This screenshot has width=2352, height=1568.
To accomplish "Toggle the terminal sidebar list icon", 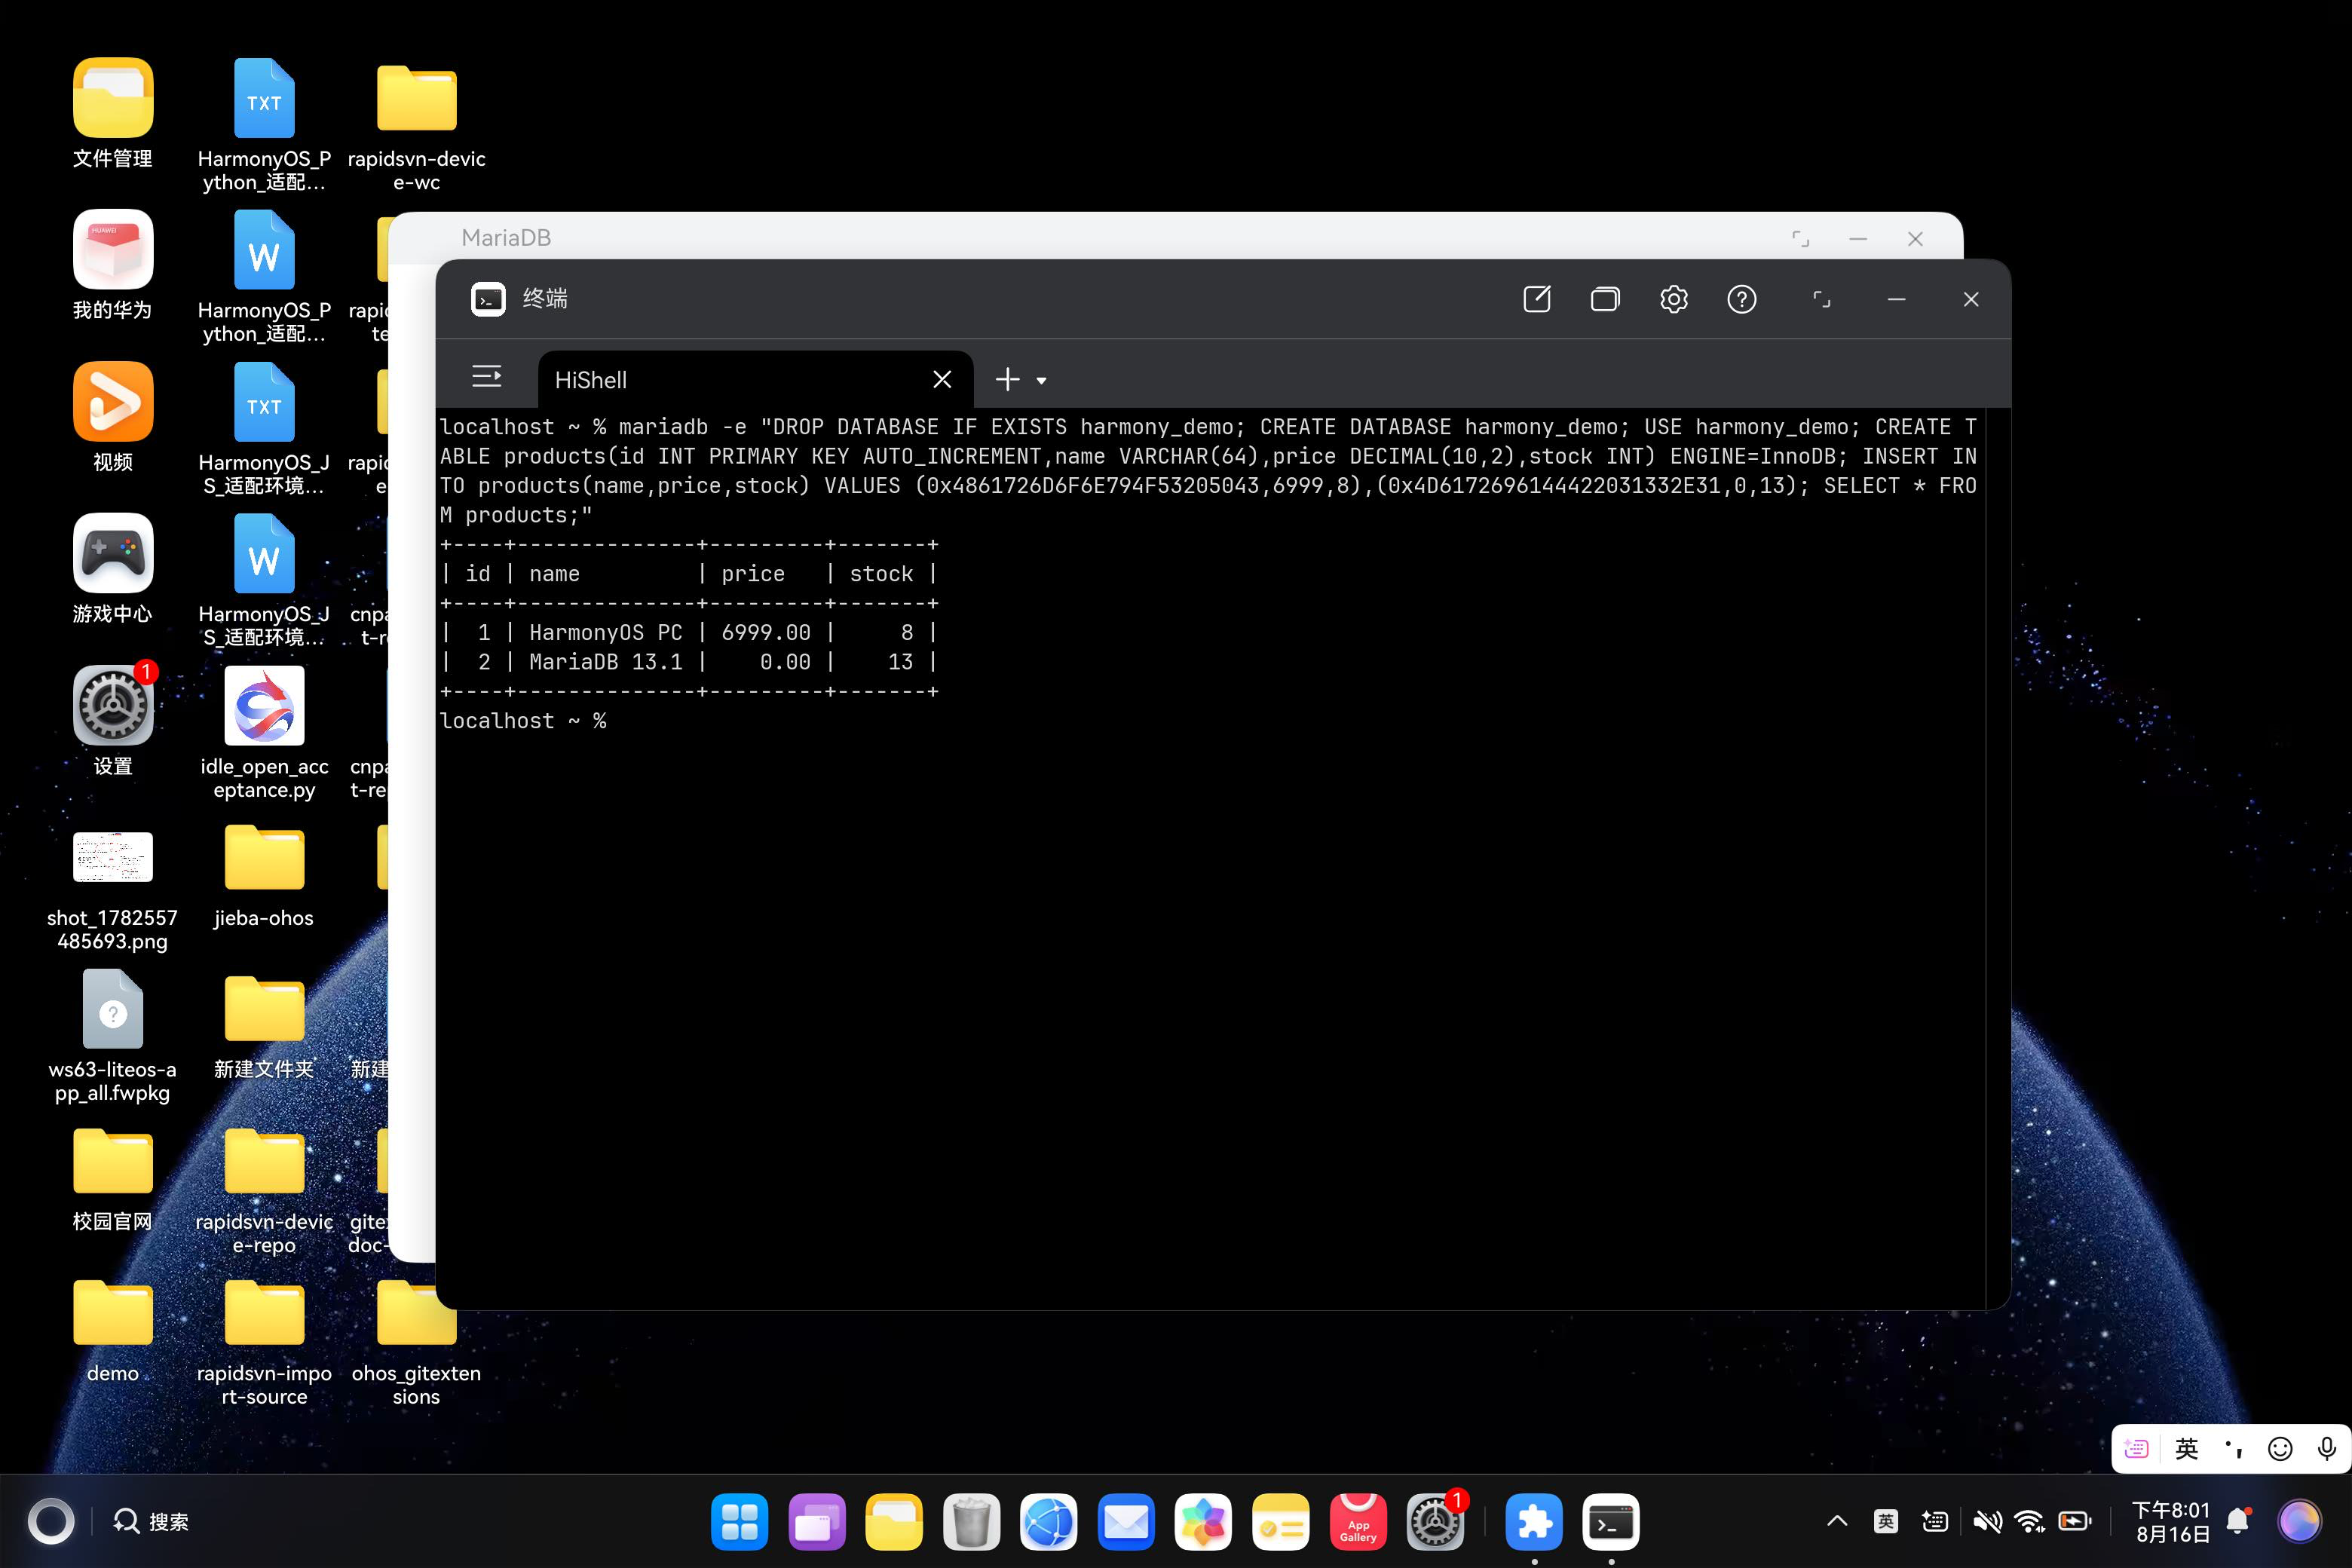I will 487,377.
